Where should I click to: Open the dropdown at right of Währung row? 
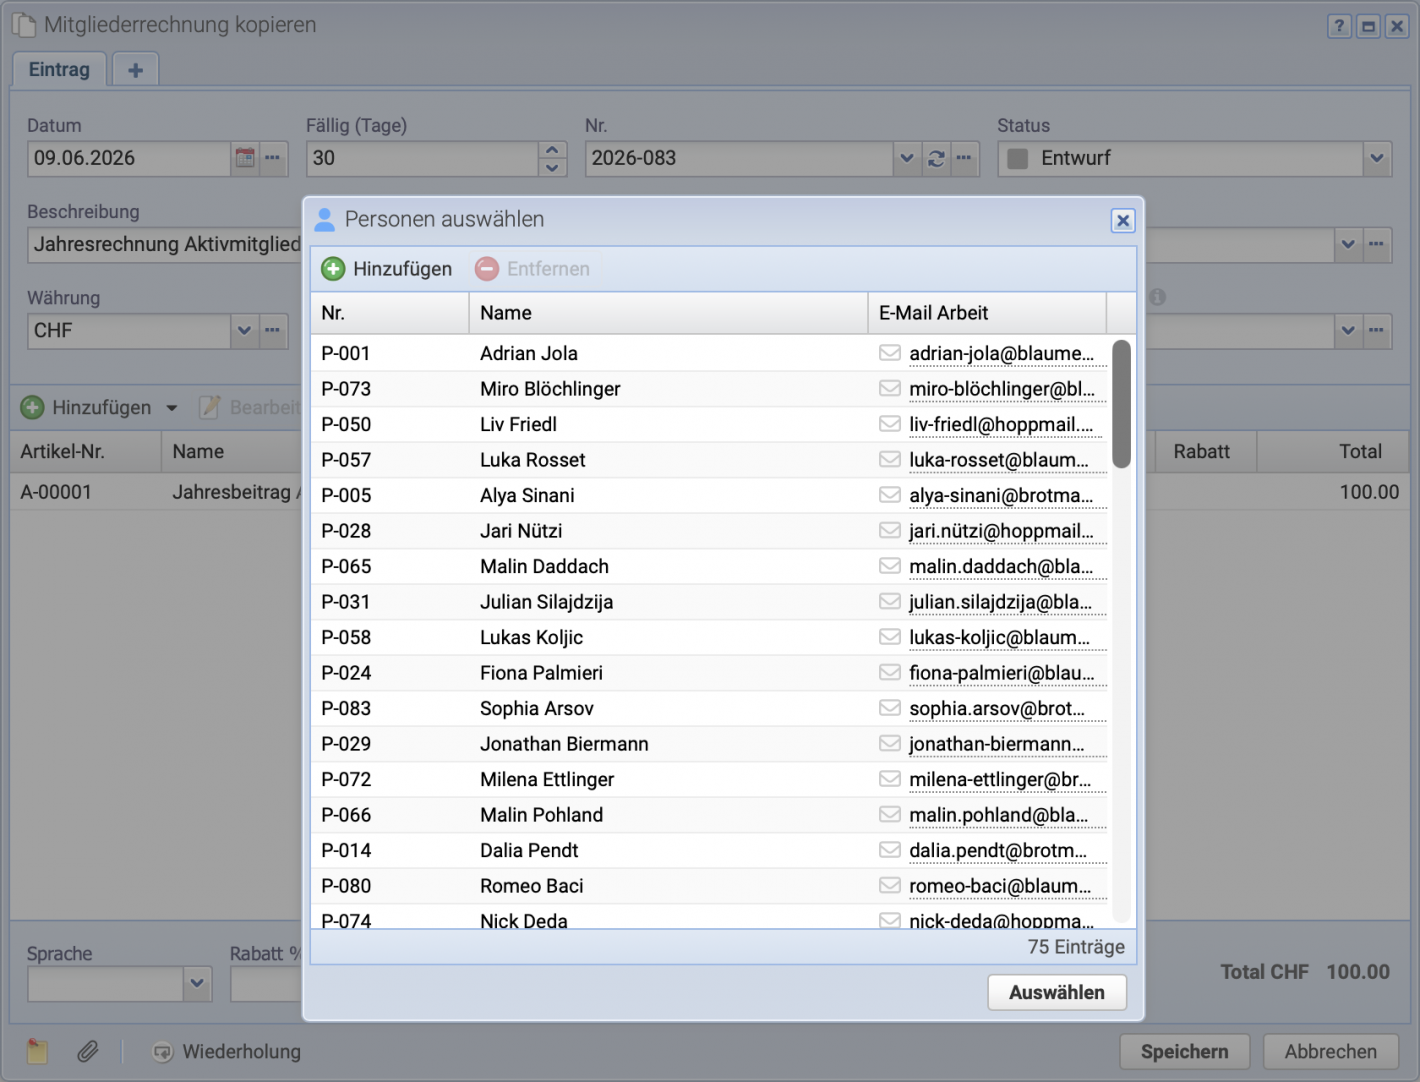click(1348, 330)
